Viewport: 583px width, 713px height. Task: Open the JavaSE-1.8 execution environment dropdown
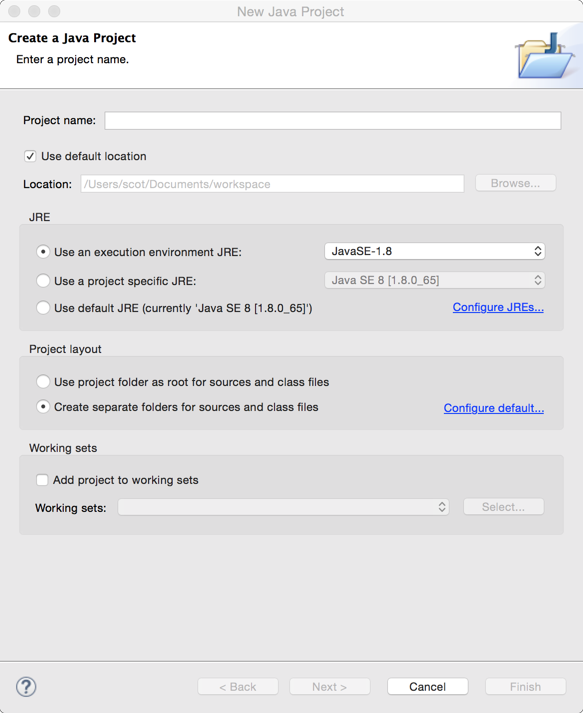point(435,251)
